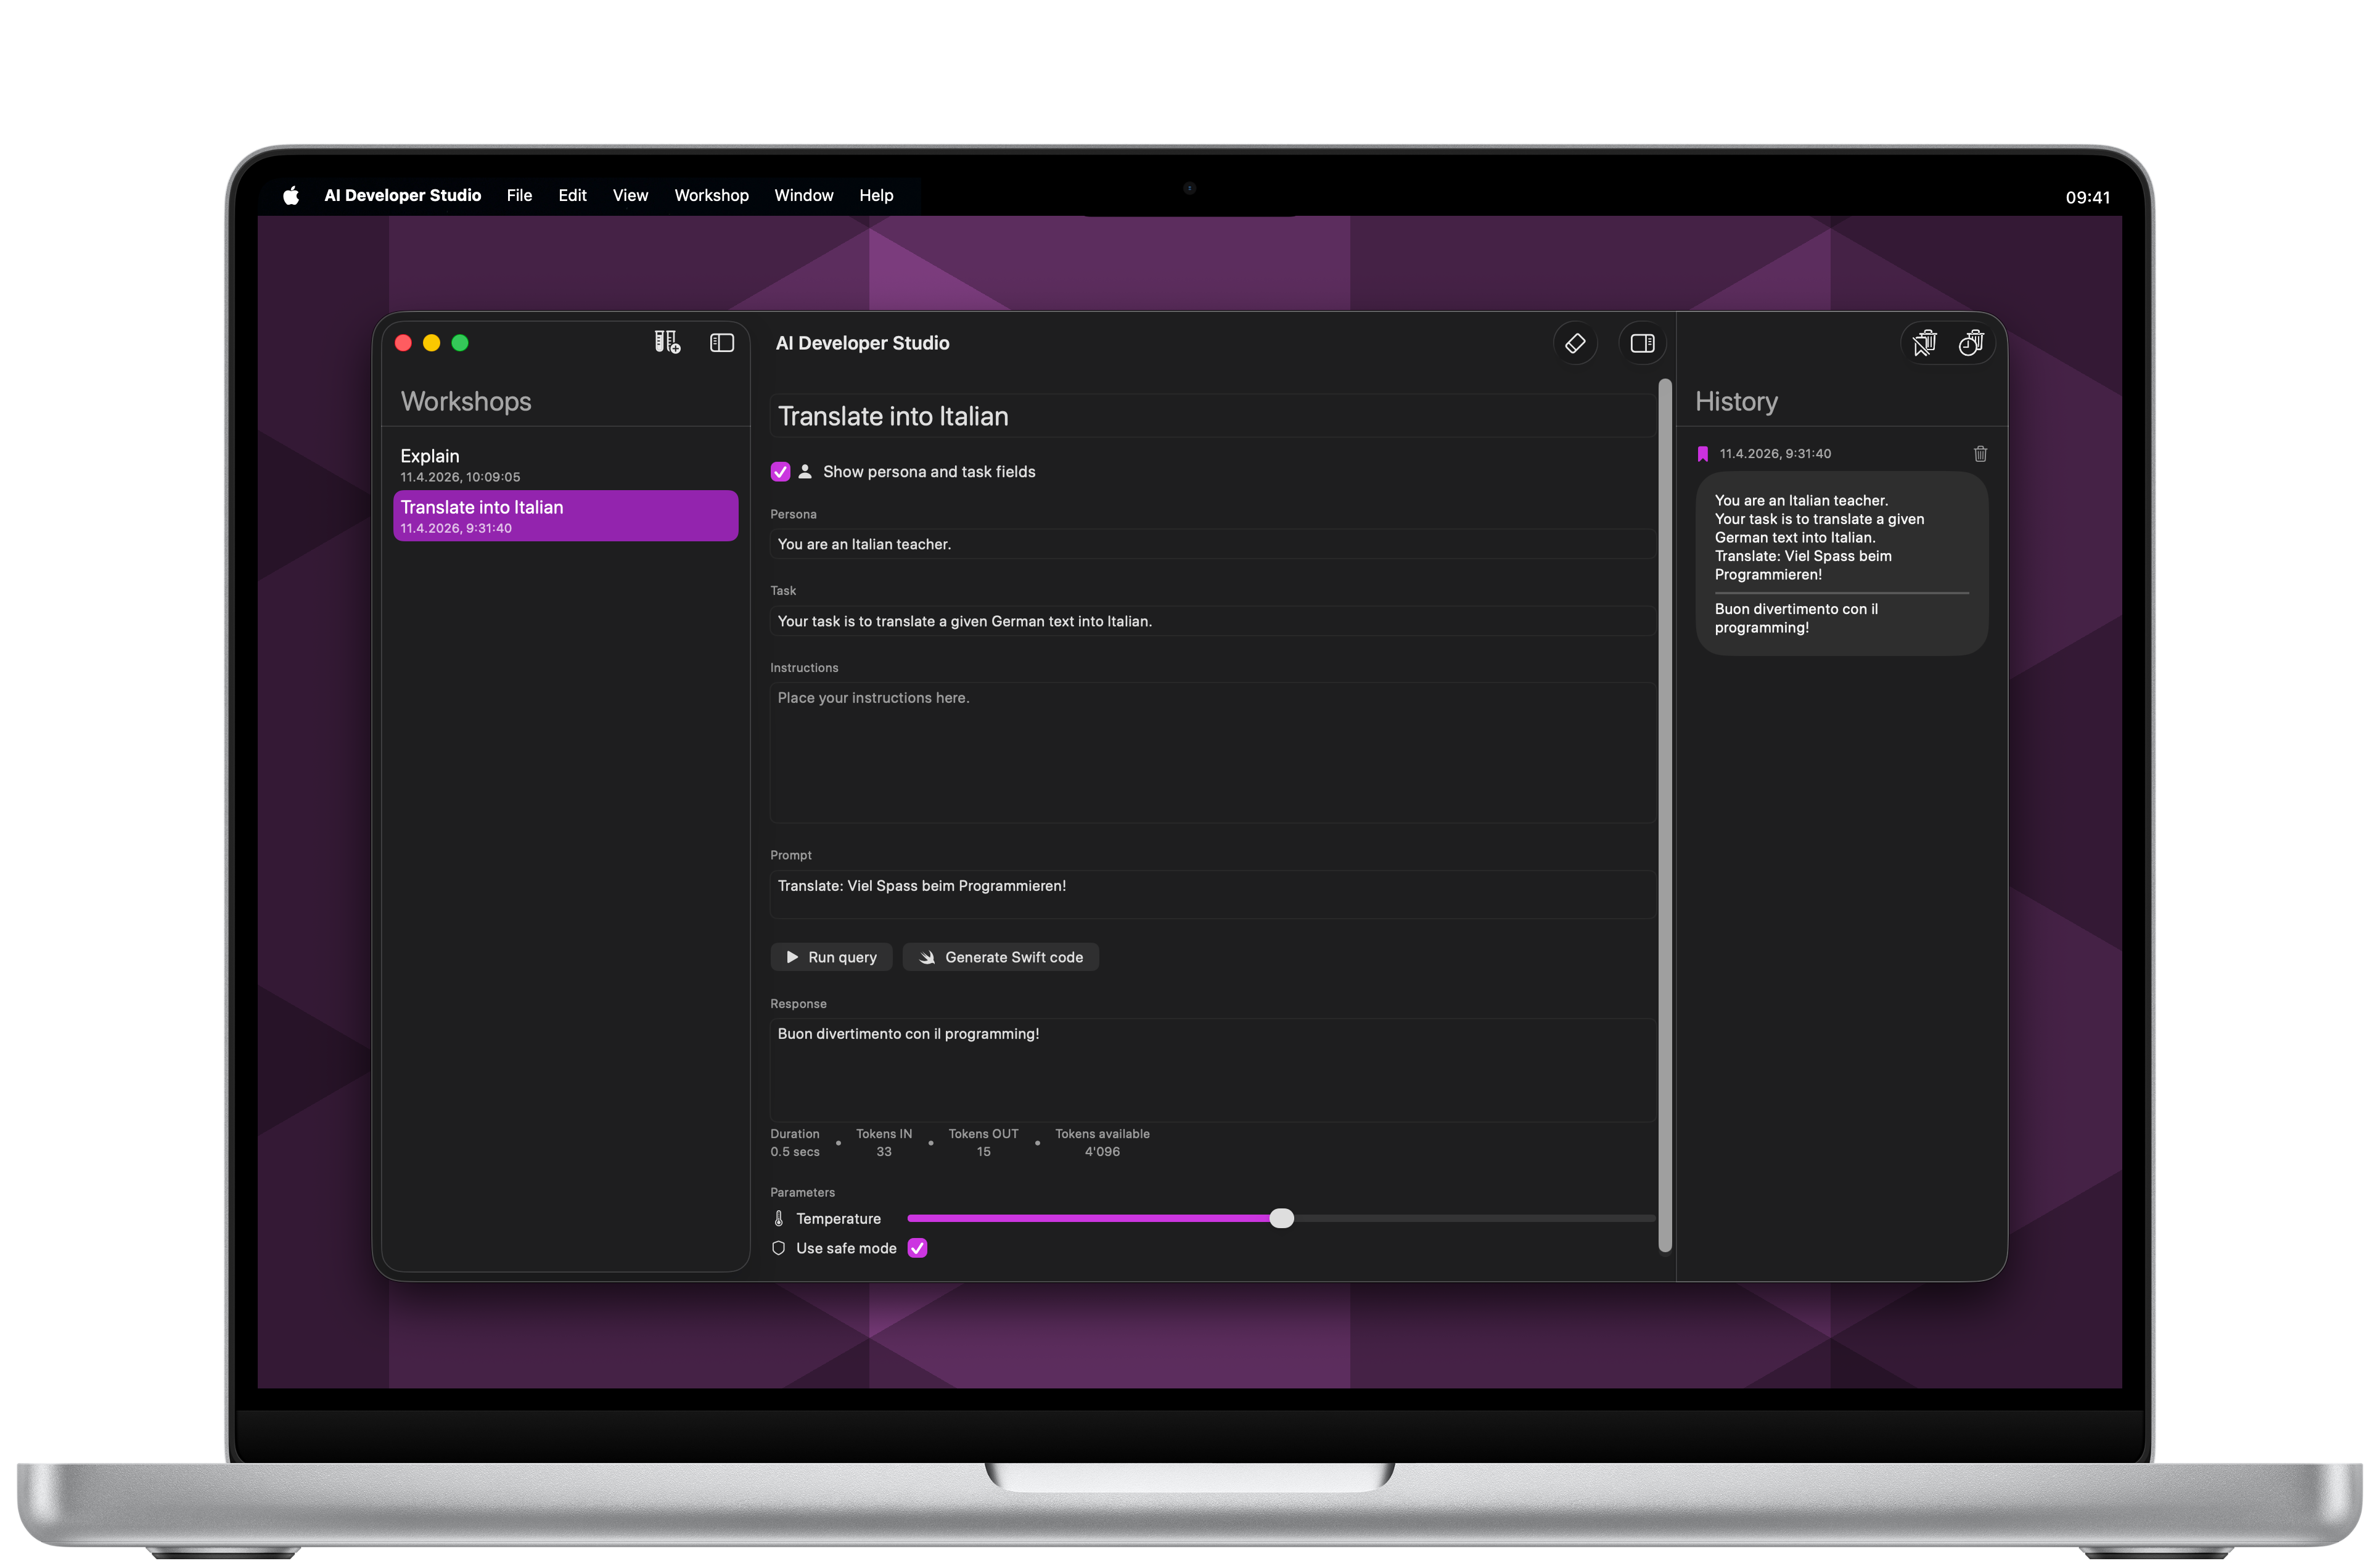The image size is (2380, 1566).
Task: Click the clock-and-trash clear history icon
Action: coord(1971,343)
